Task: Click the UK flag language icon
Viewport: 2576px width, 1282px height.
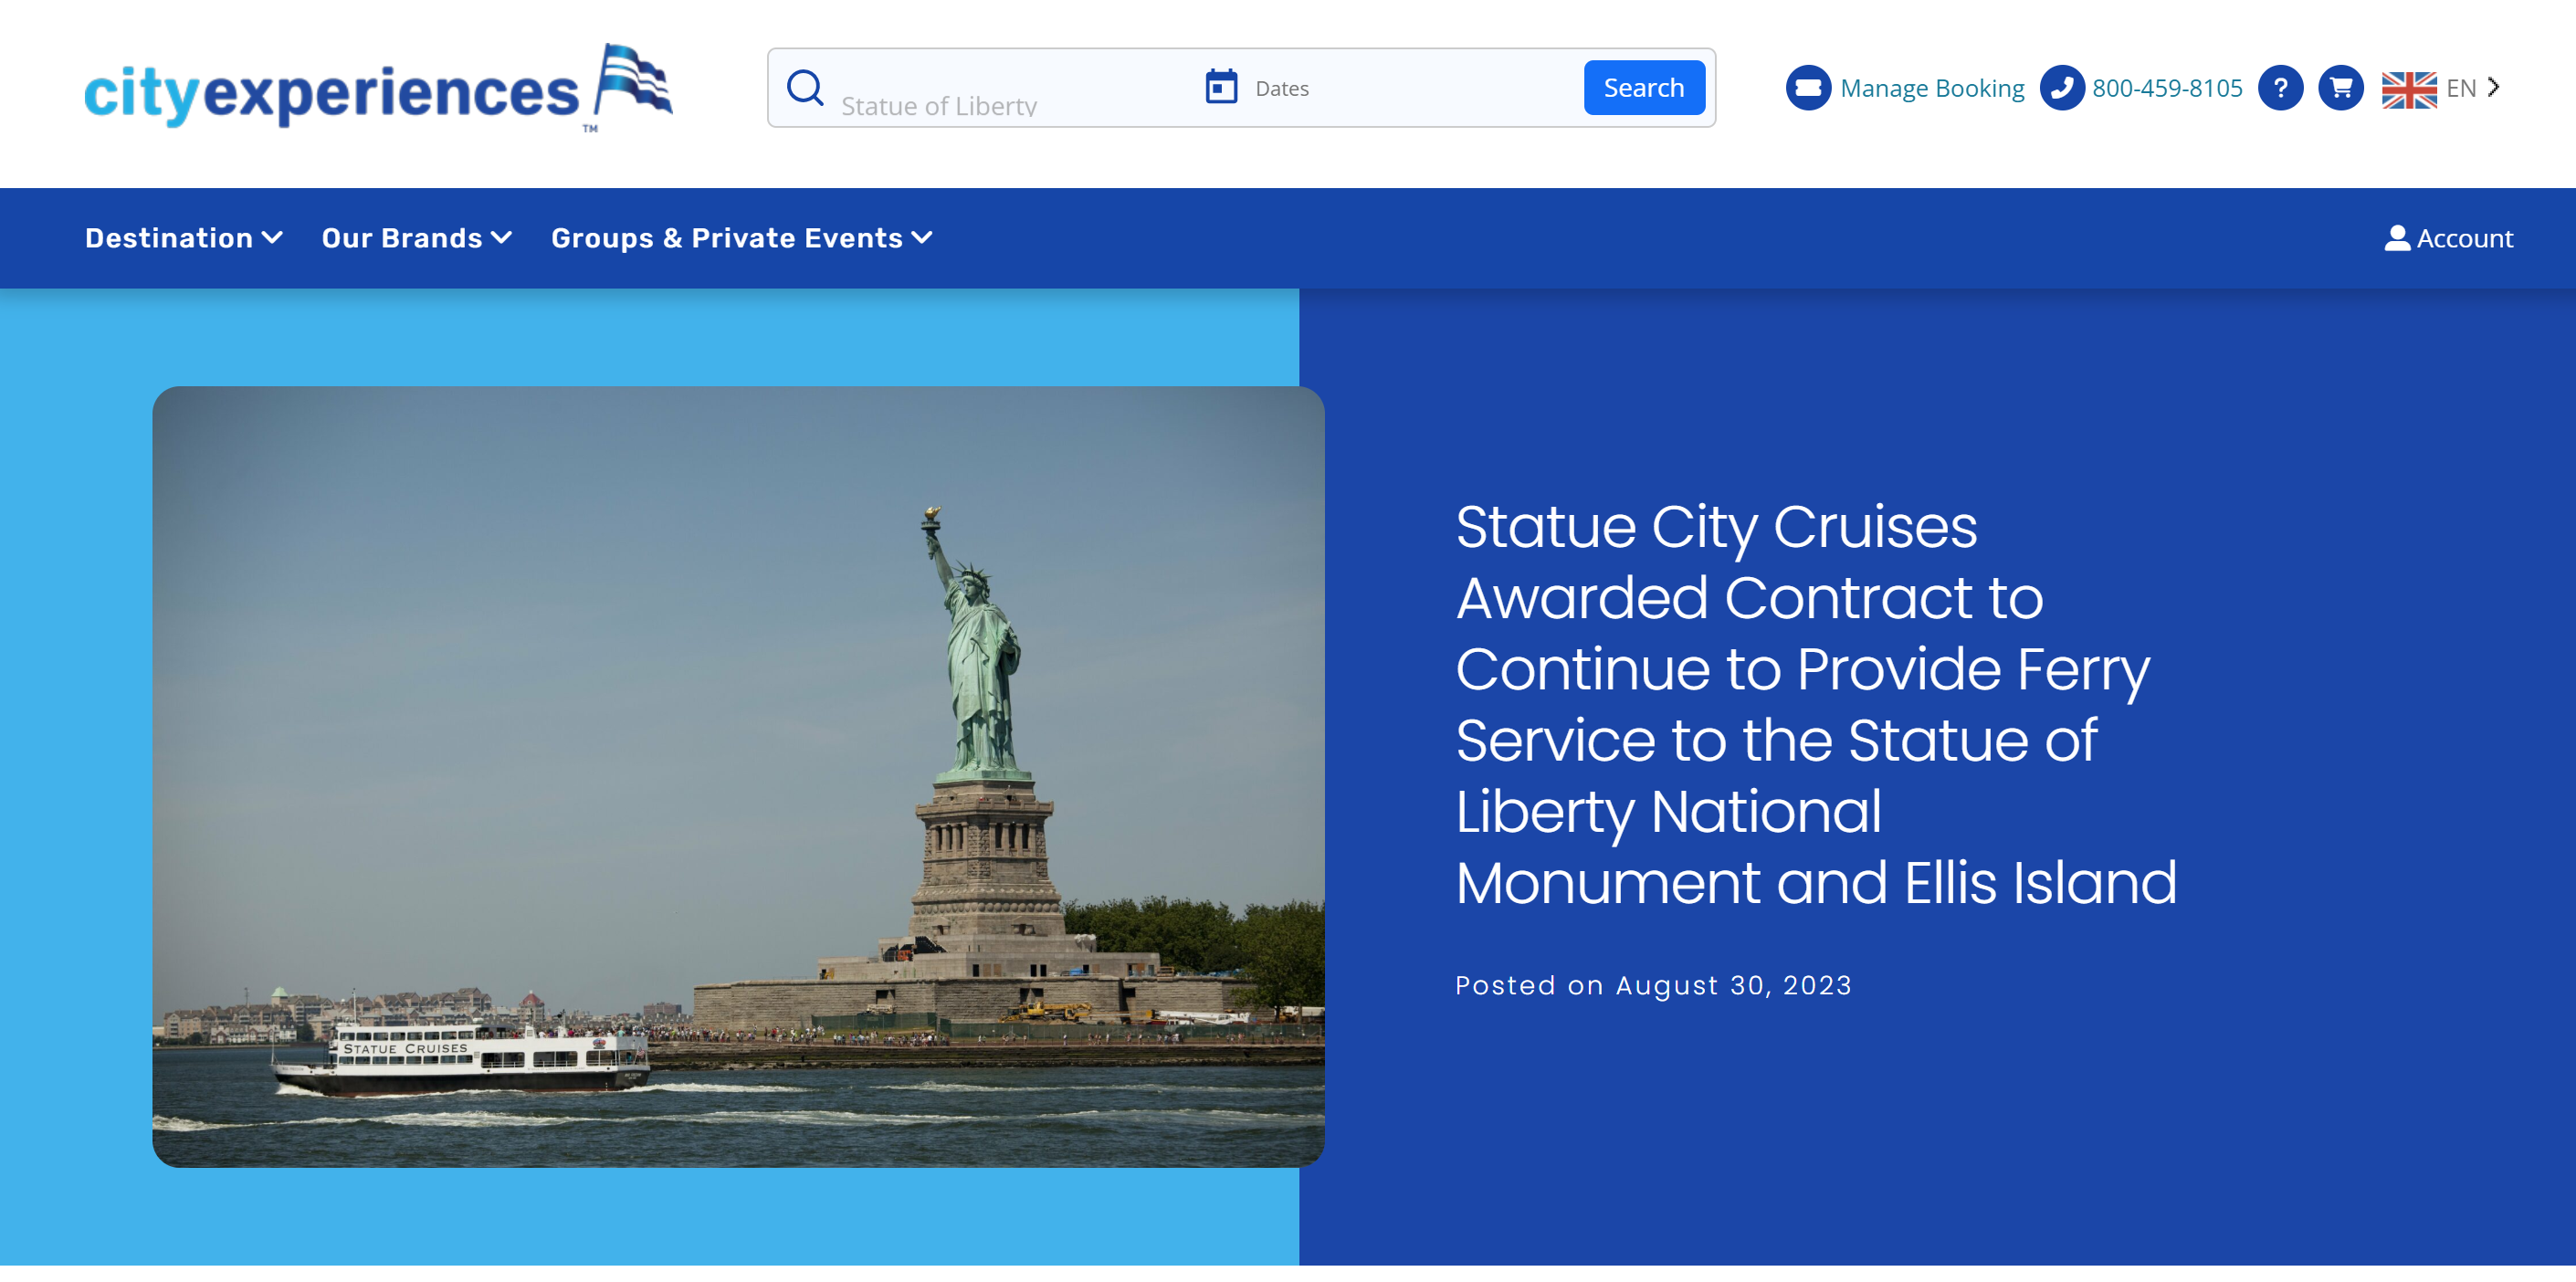Action: pos(2408,89)
